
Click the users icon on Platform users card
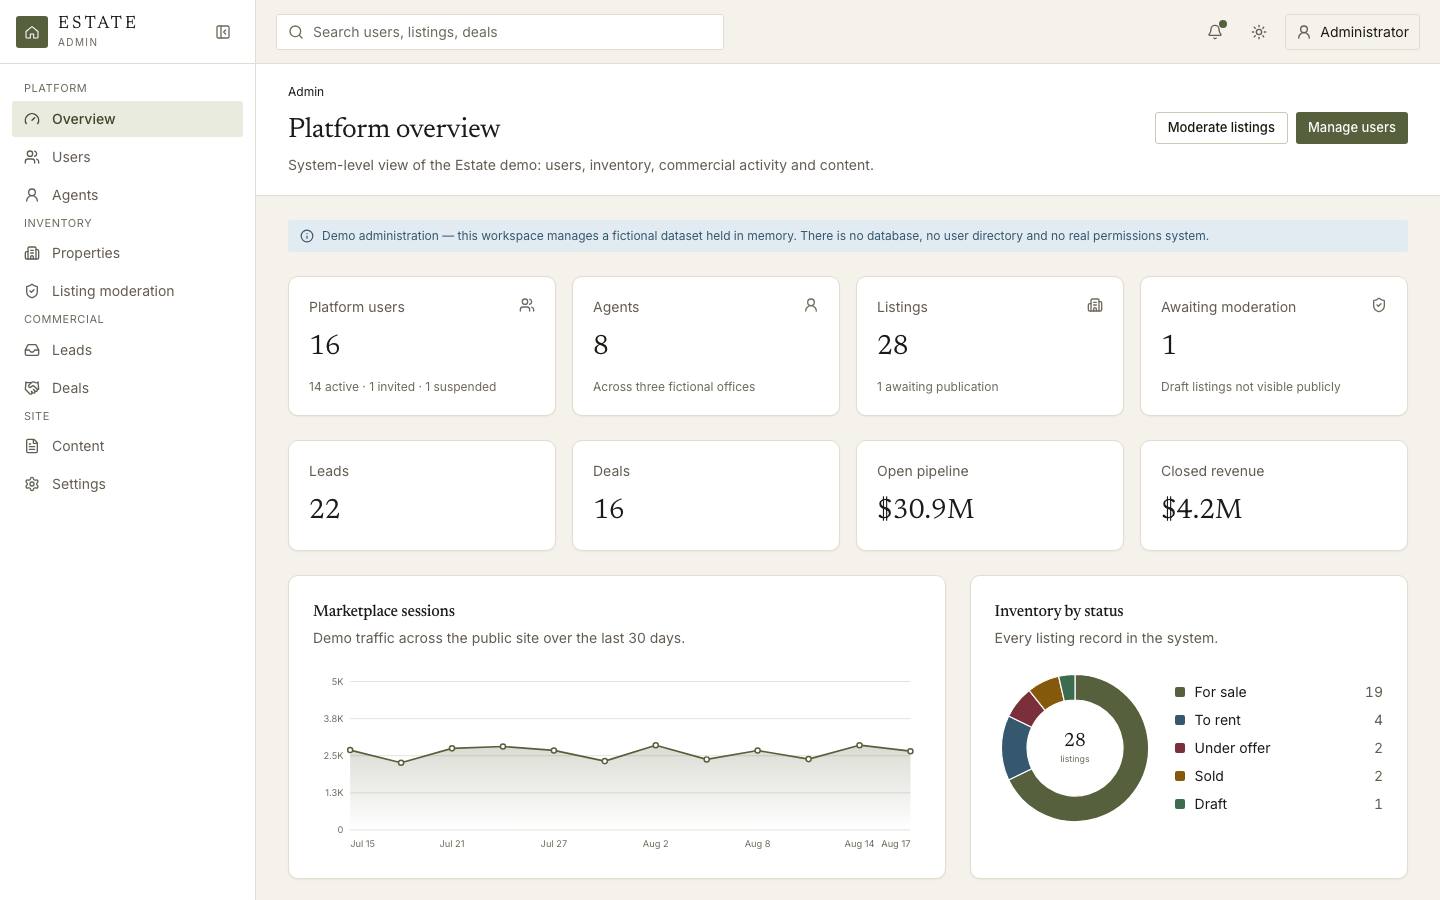tap(527, 305)
